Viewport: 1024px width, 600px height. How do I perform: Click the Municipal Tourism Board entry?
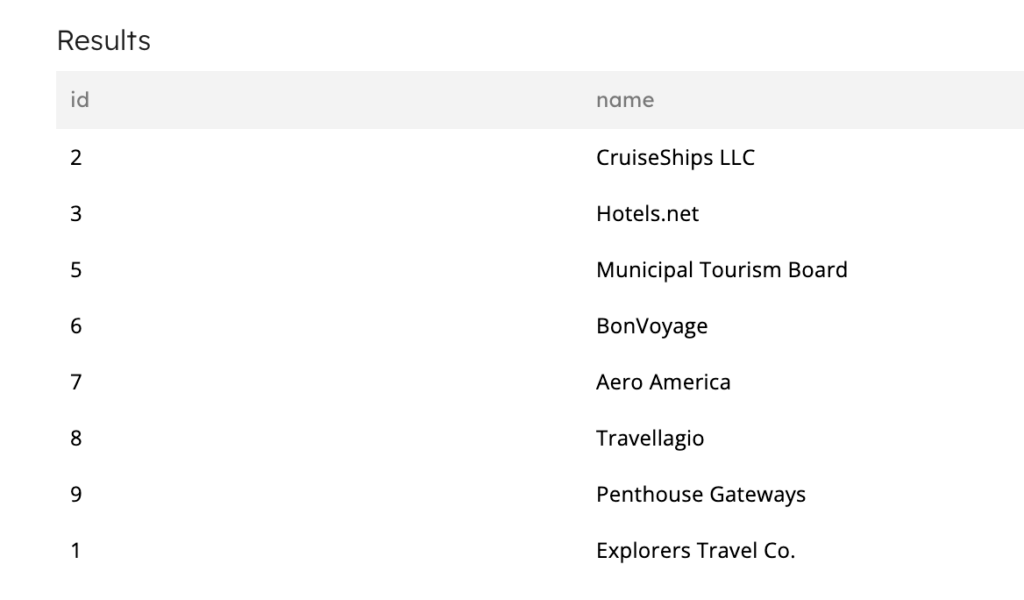tap(722, 270)
